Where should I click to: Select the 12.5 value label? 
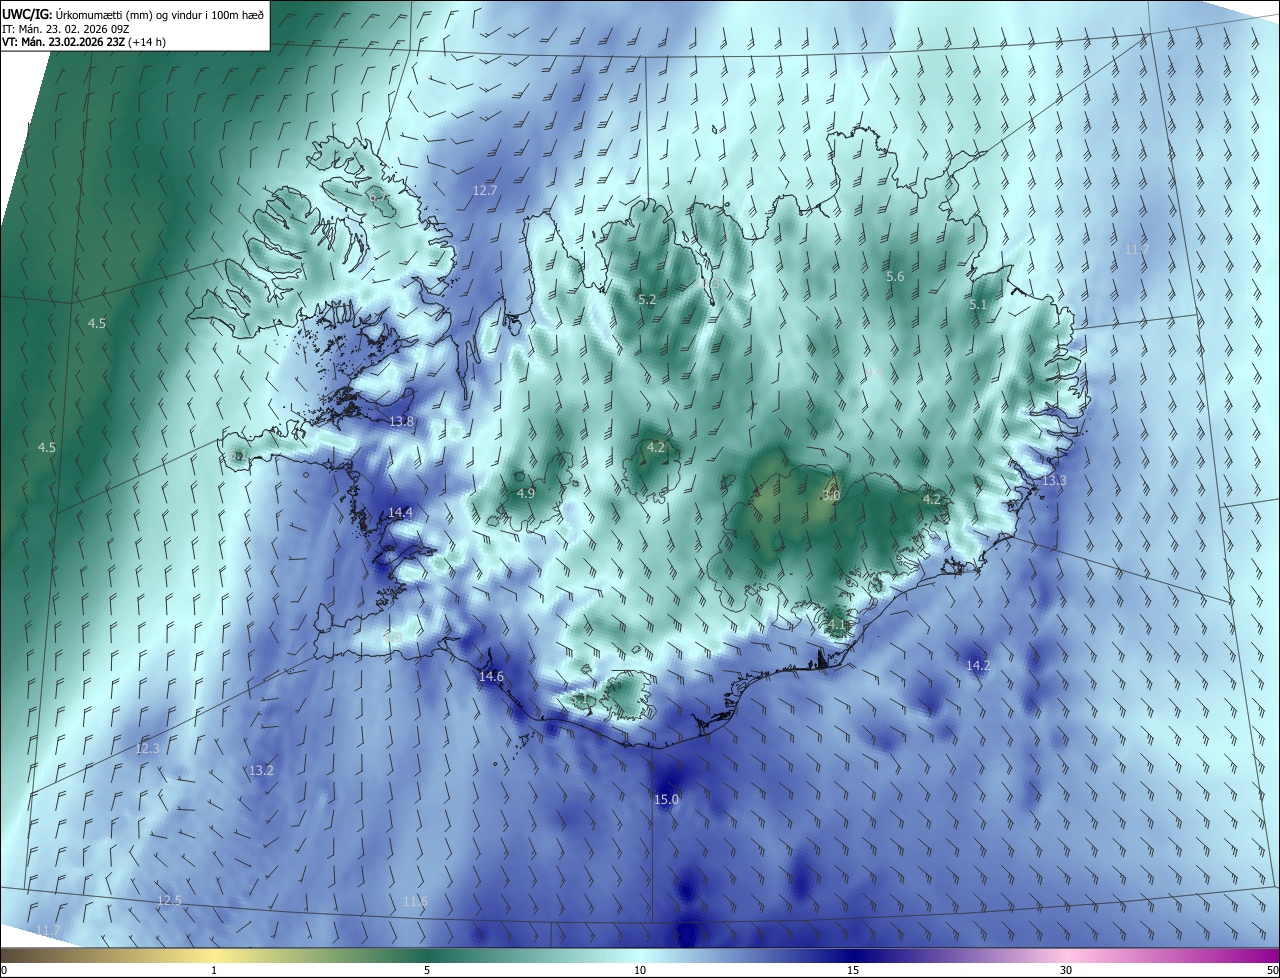click(x=170, y=900)
